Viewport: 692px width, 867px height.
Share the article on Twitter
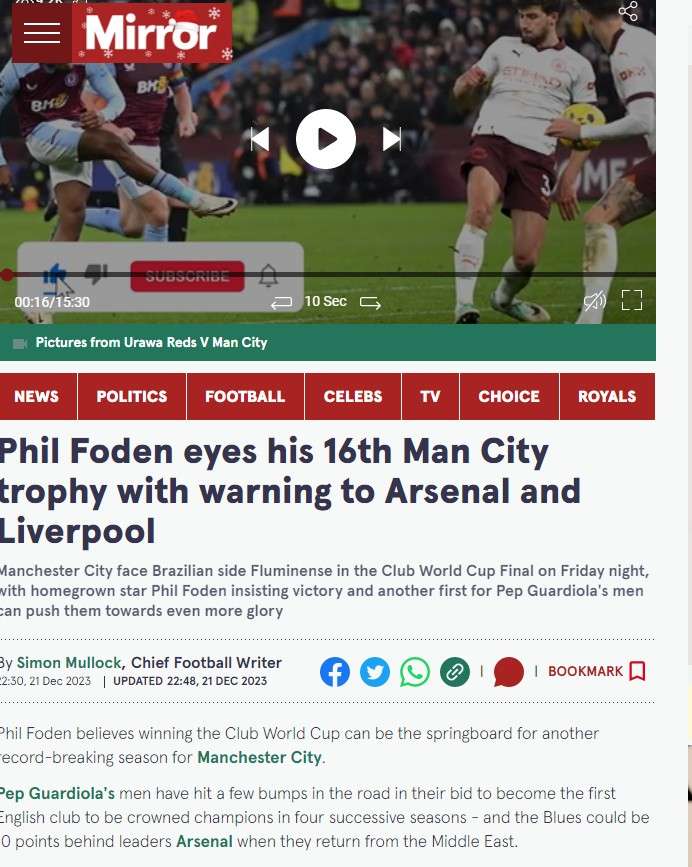[375, 672]
